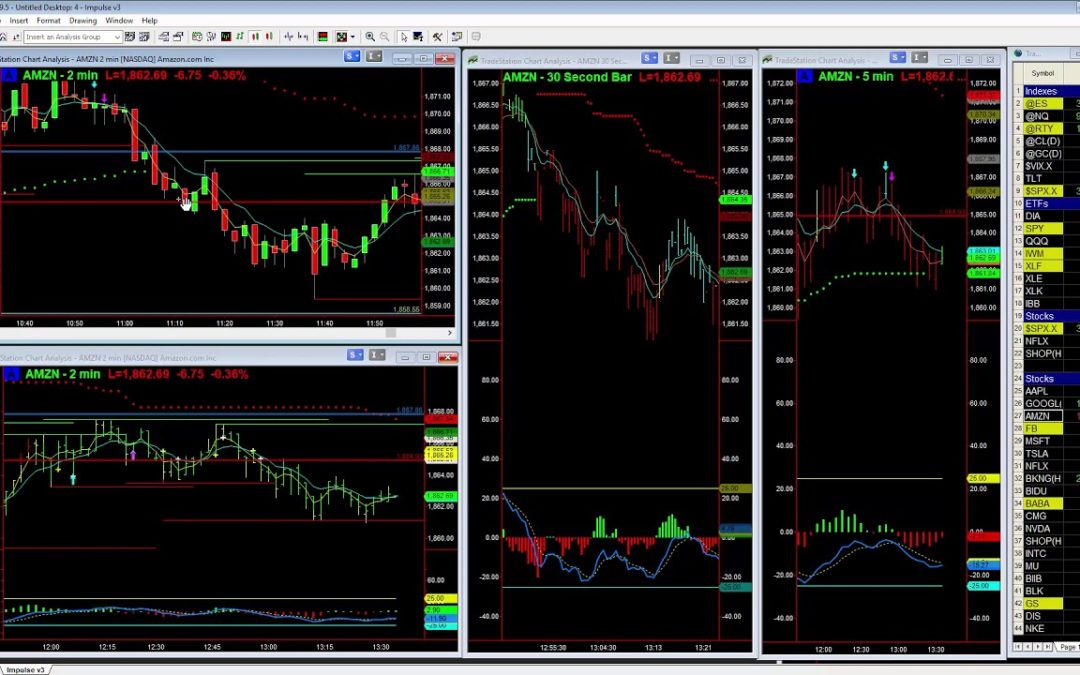Open the blue S symbol link dropdown on the bottom AMZN 2 min chart
The width and height of the screenshot is (1080, 675).
pyautogui.click(x=355, y=355)
